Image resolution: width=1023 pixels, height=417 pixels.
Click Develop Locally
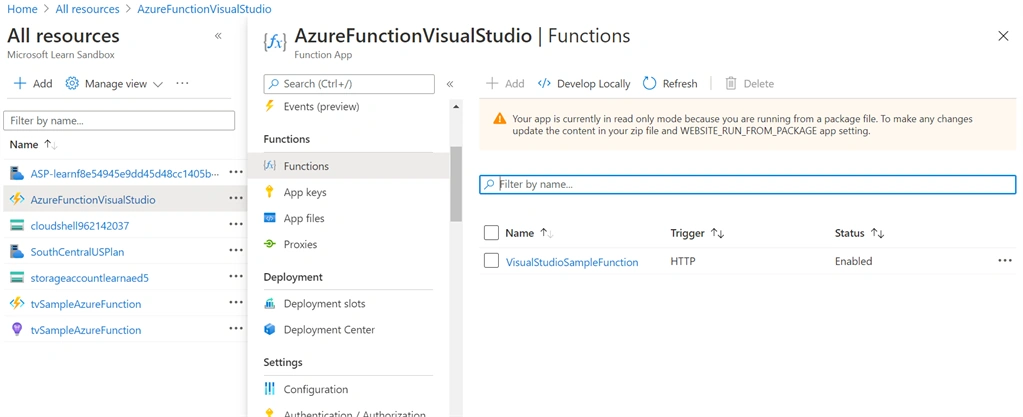coord(583,84)
